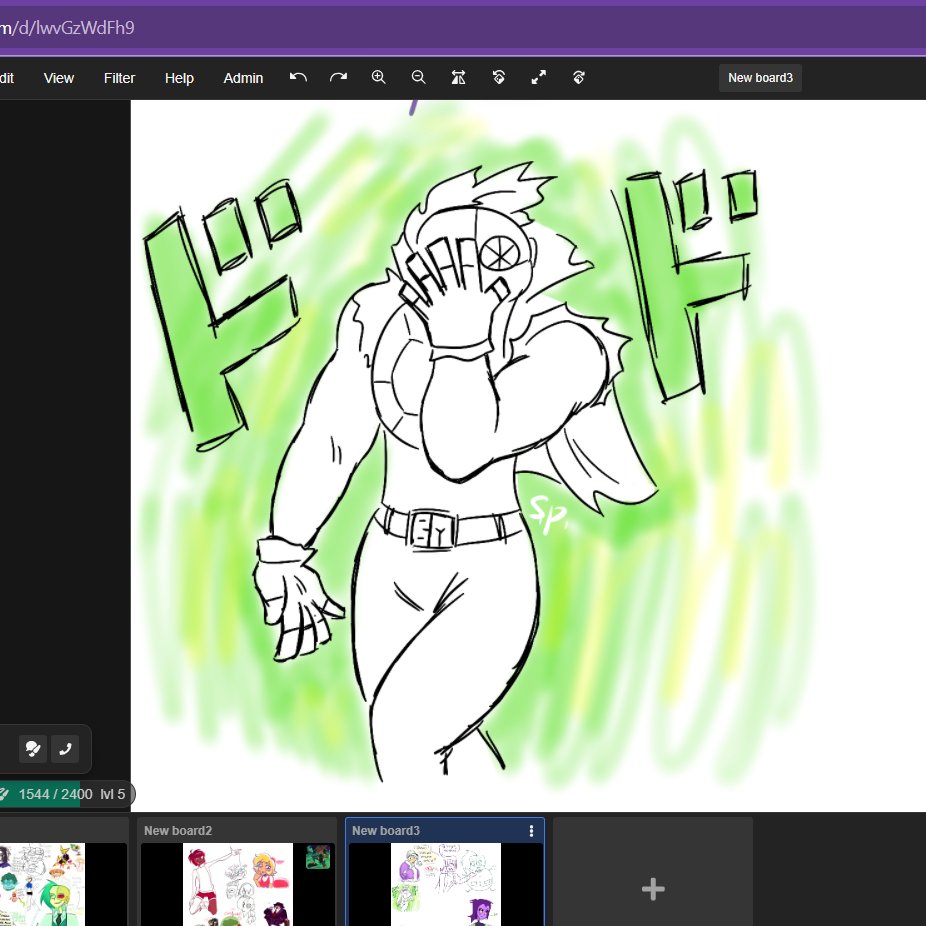Click the New board3 tab label at the bottom
Image resolution: width=926 pixels, height=926 pixels.
point(386,830)
